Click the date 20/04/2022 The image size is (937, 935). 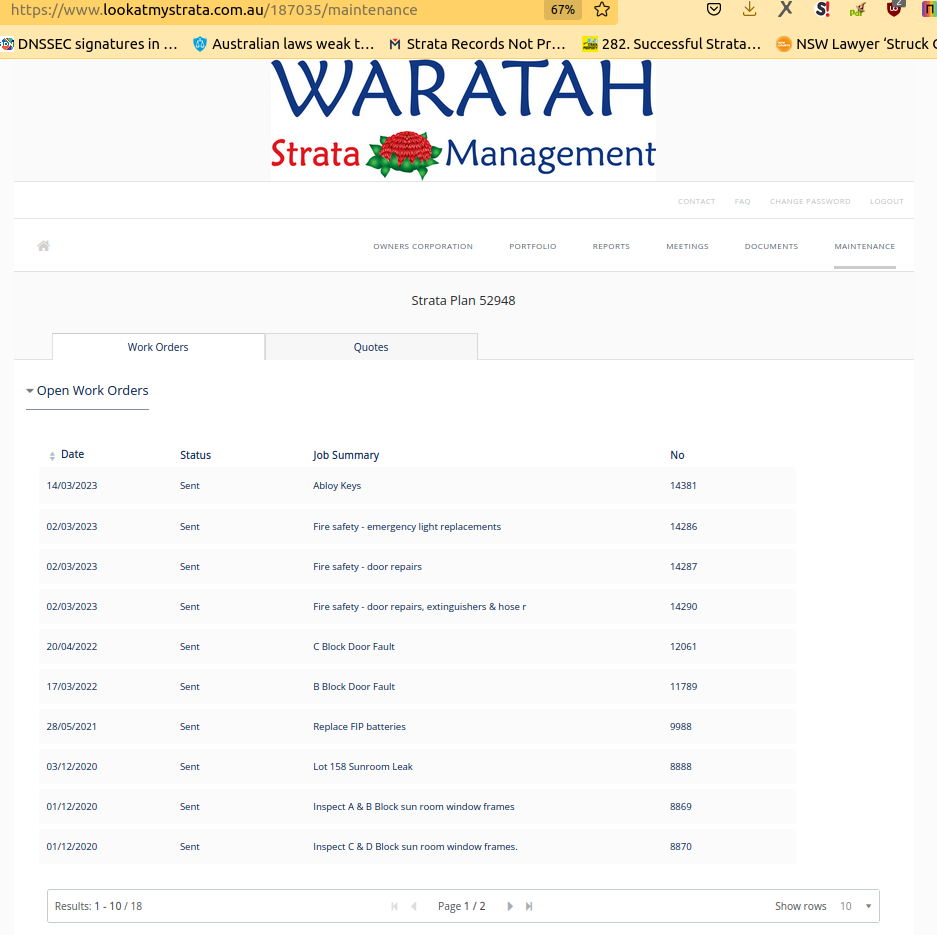(72, 646)
